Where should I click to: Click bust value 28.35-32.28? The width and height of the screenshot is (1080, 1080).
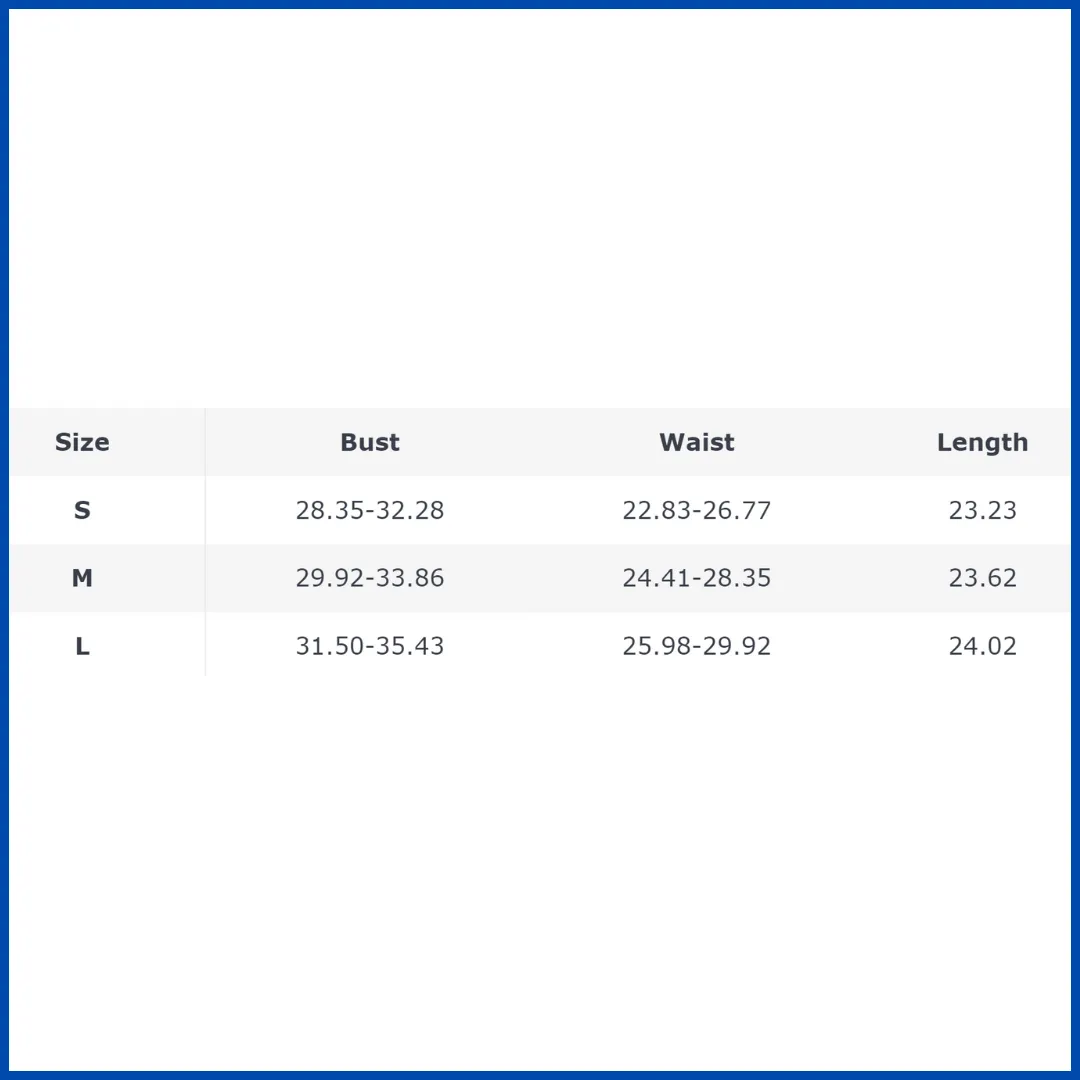[370, 510]
